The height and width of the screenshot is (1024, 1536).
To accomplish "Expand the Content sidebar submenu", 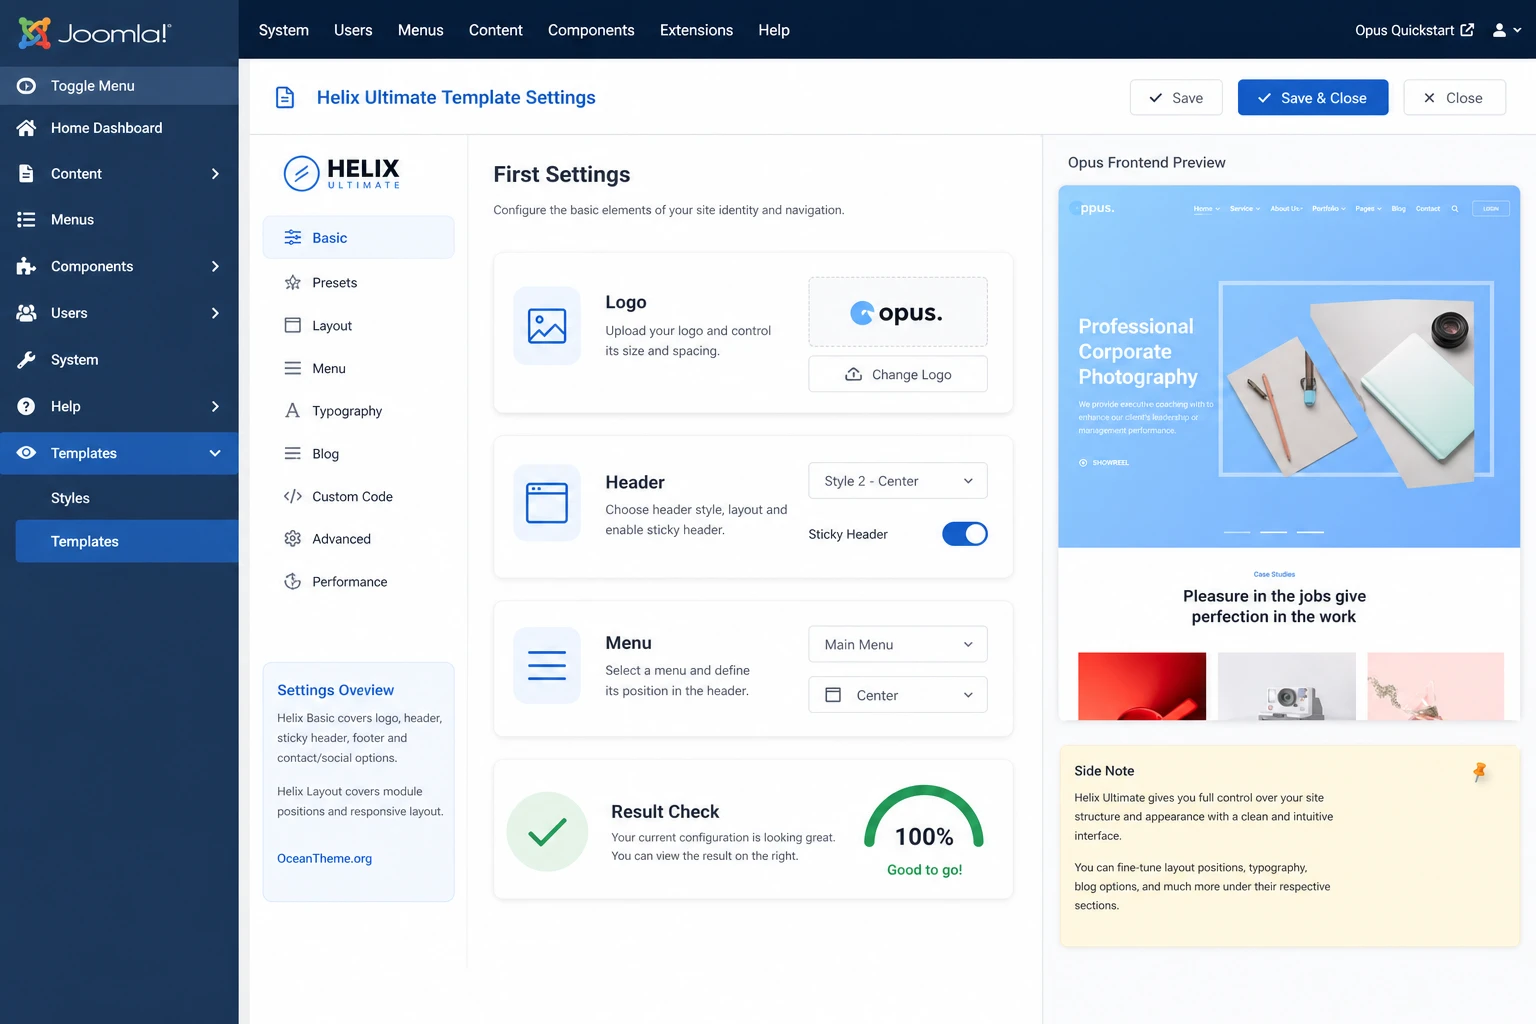I will click(215, 174).
